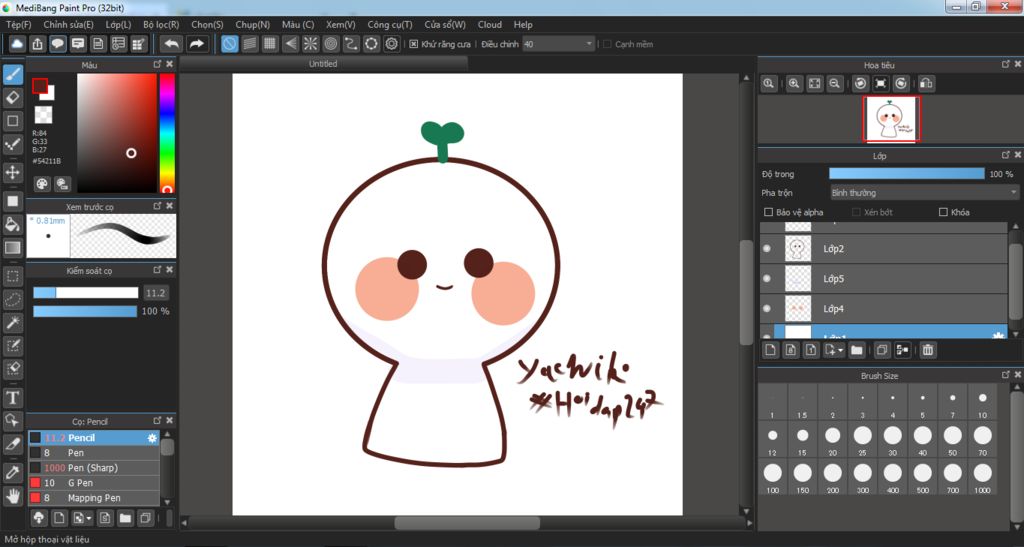Open the Chỉnh sửa(E) menu
Viewport: 1024px width, 547px height.
click(68, 24)
